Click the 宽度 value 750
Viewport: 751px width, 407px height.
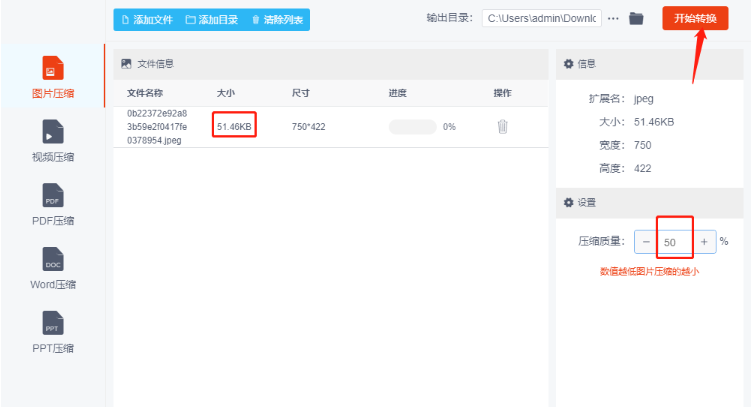[643, 145]
